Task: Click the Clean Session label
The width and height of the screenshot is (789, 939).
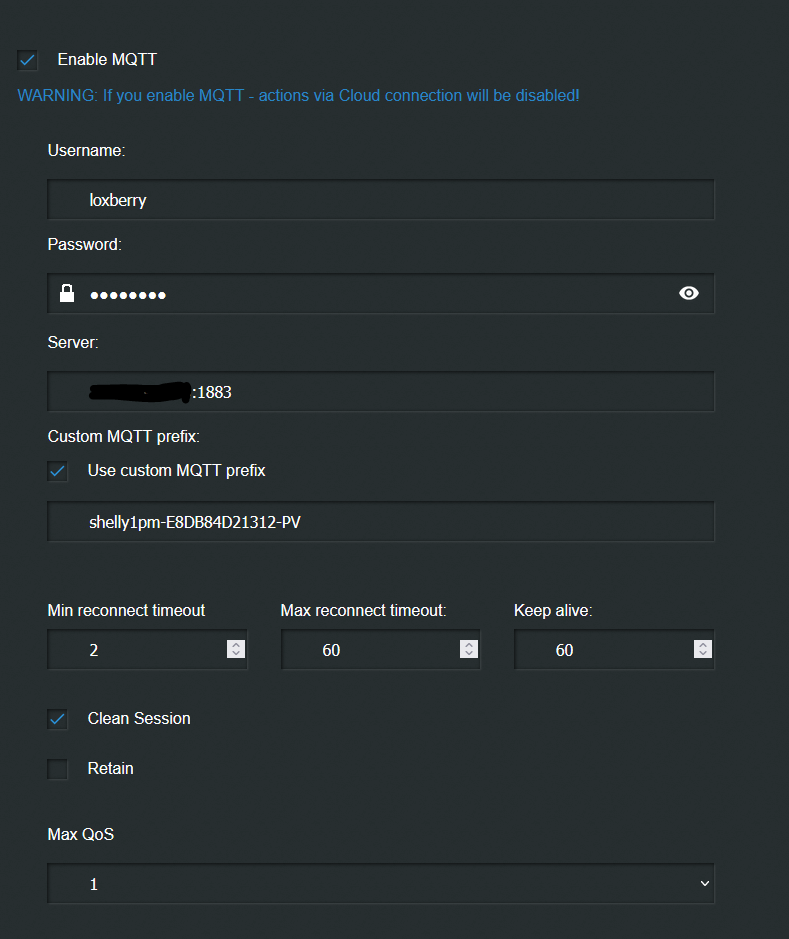Action: coord(139,718)
